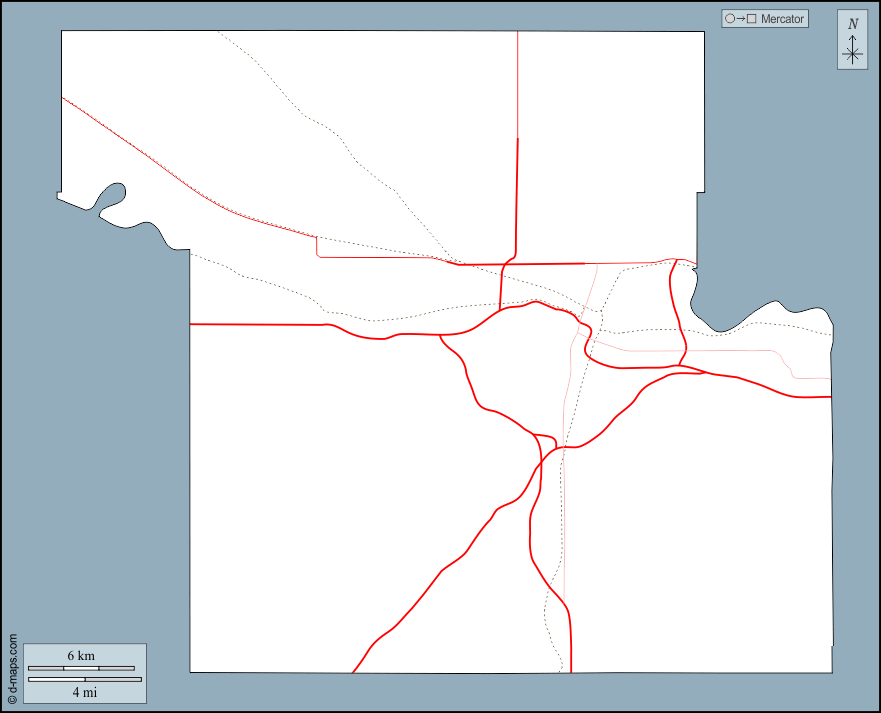Open the d-maps.com copyright link

click(12, 670)
